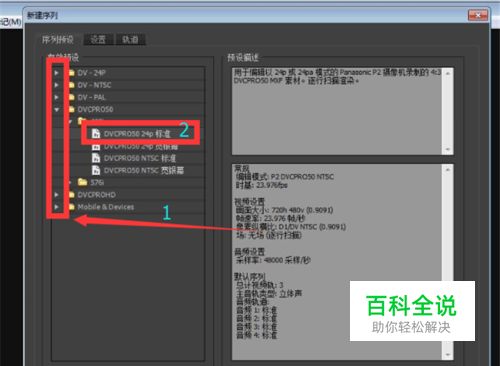Click the DVCPROHD folder icon
This screenshot has height=366, width=500.
pyautogui.click(x=72, y=195)
